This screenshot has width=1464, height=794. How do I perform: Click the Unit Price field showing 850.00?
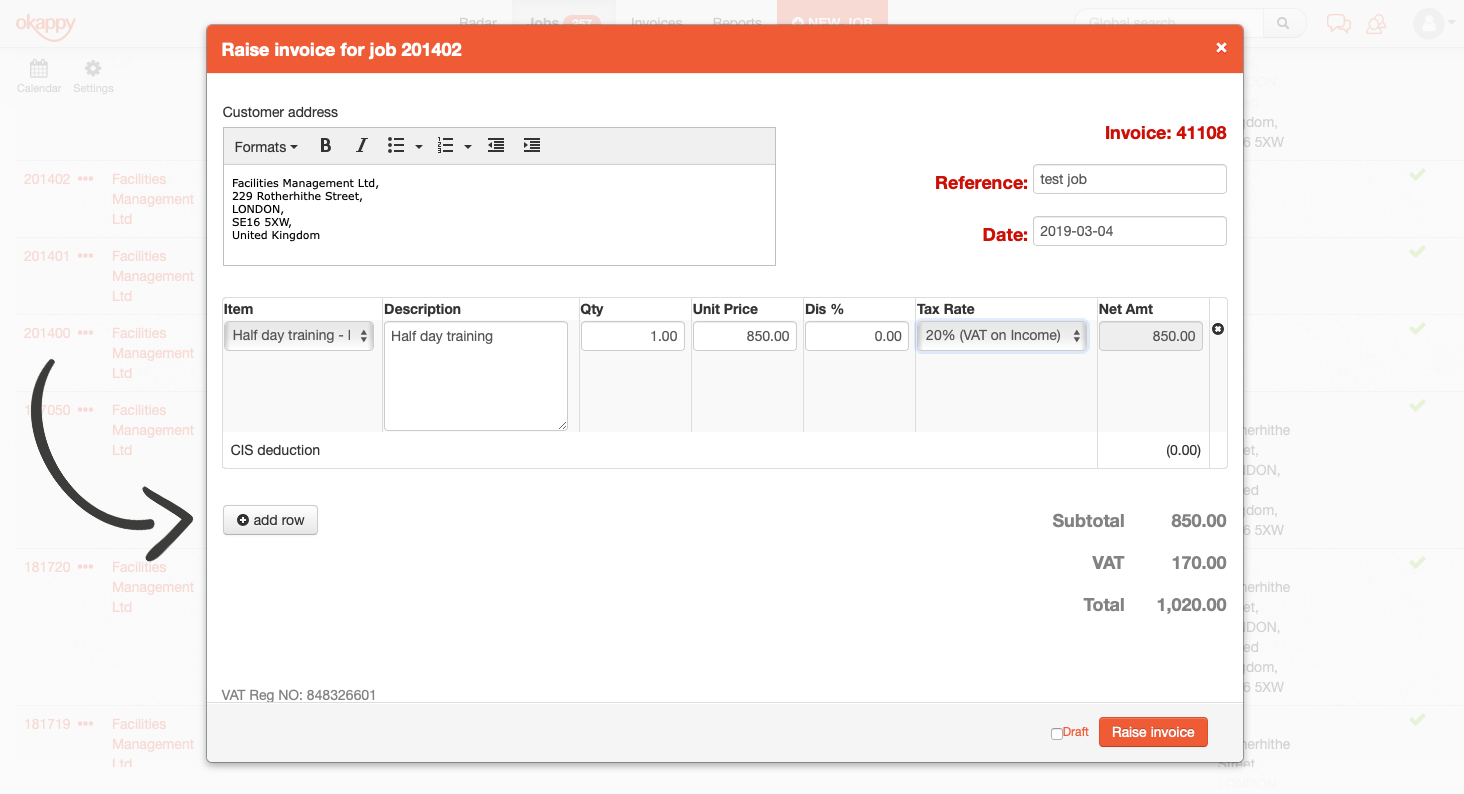[745, 336]
